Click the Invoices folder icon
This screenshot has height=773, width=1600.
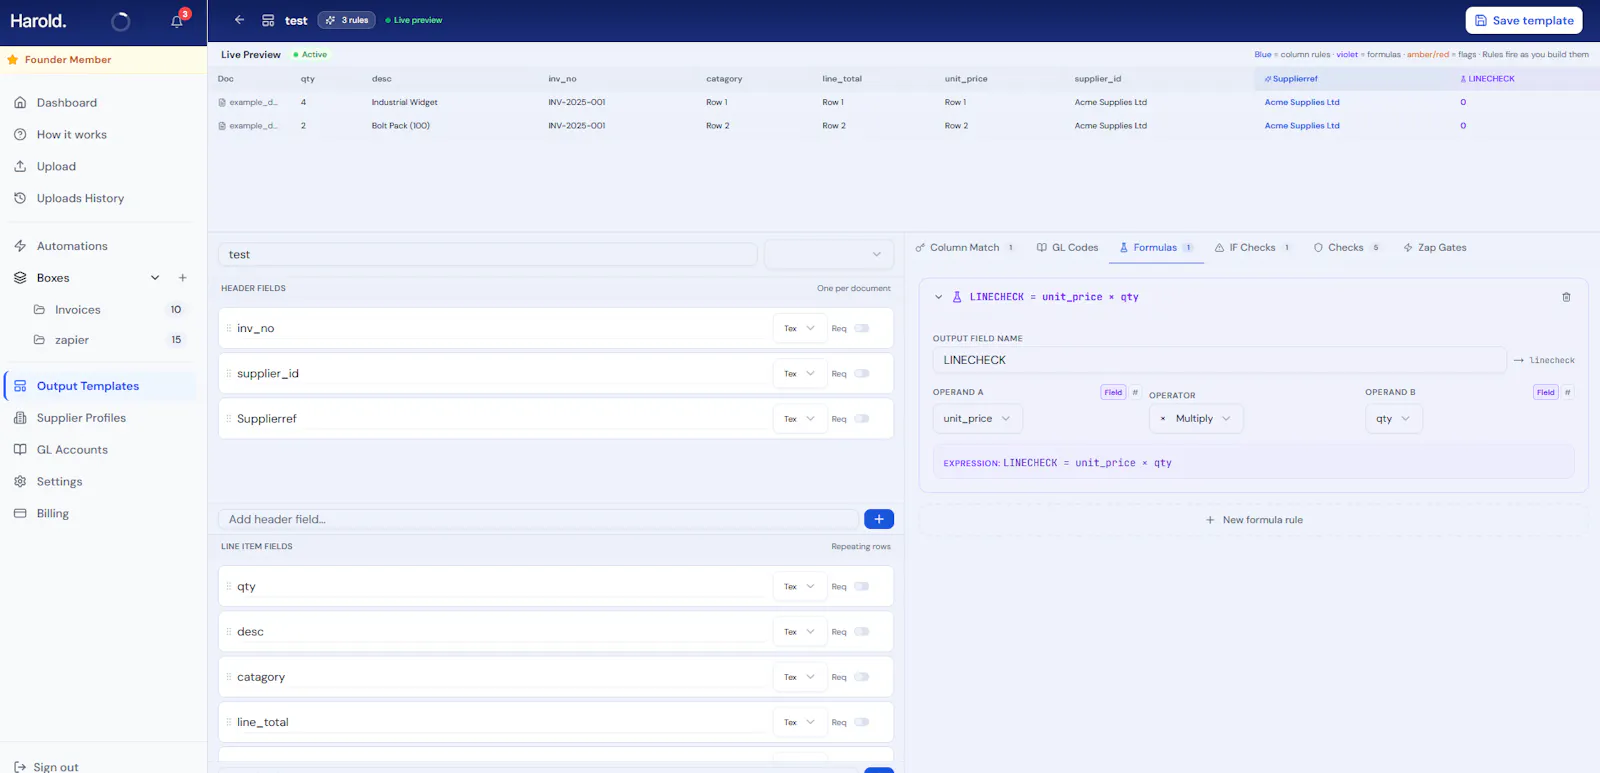coord(39,310)
